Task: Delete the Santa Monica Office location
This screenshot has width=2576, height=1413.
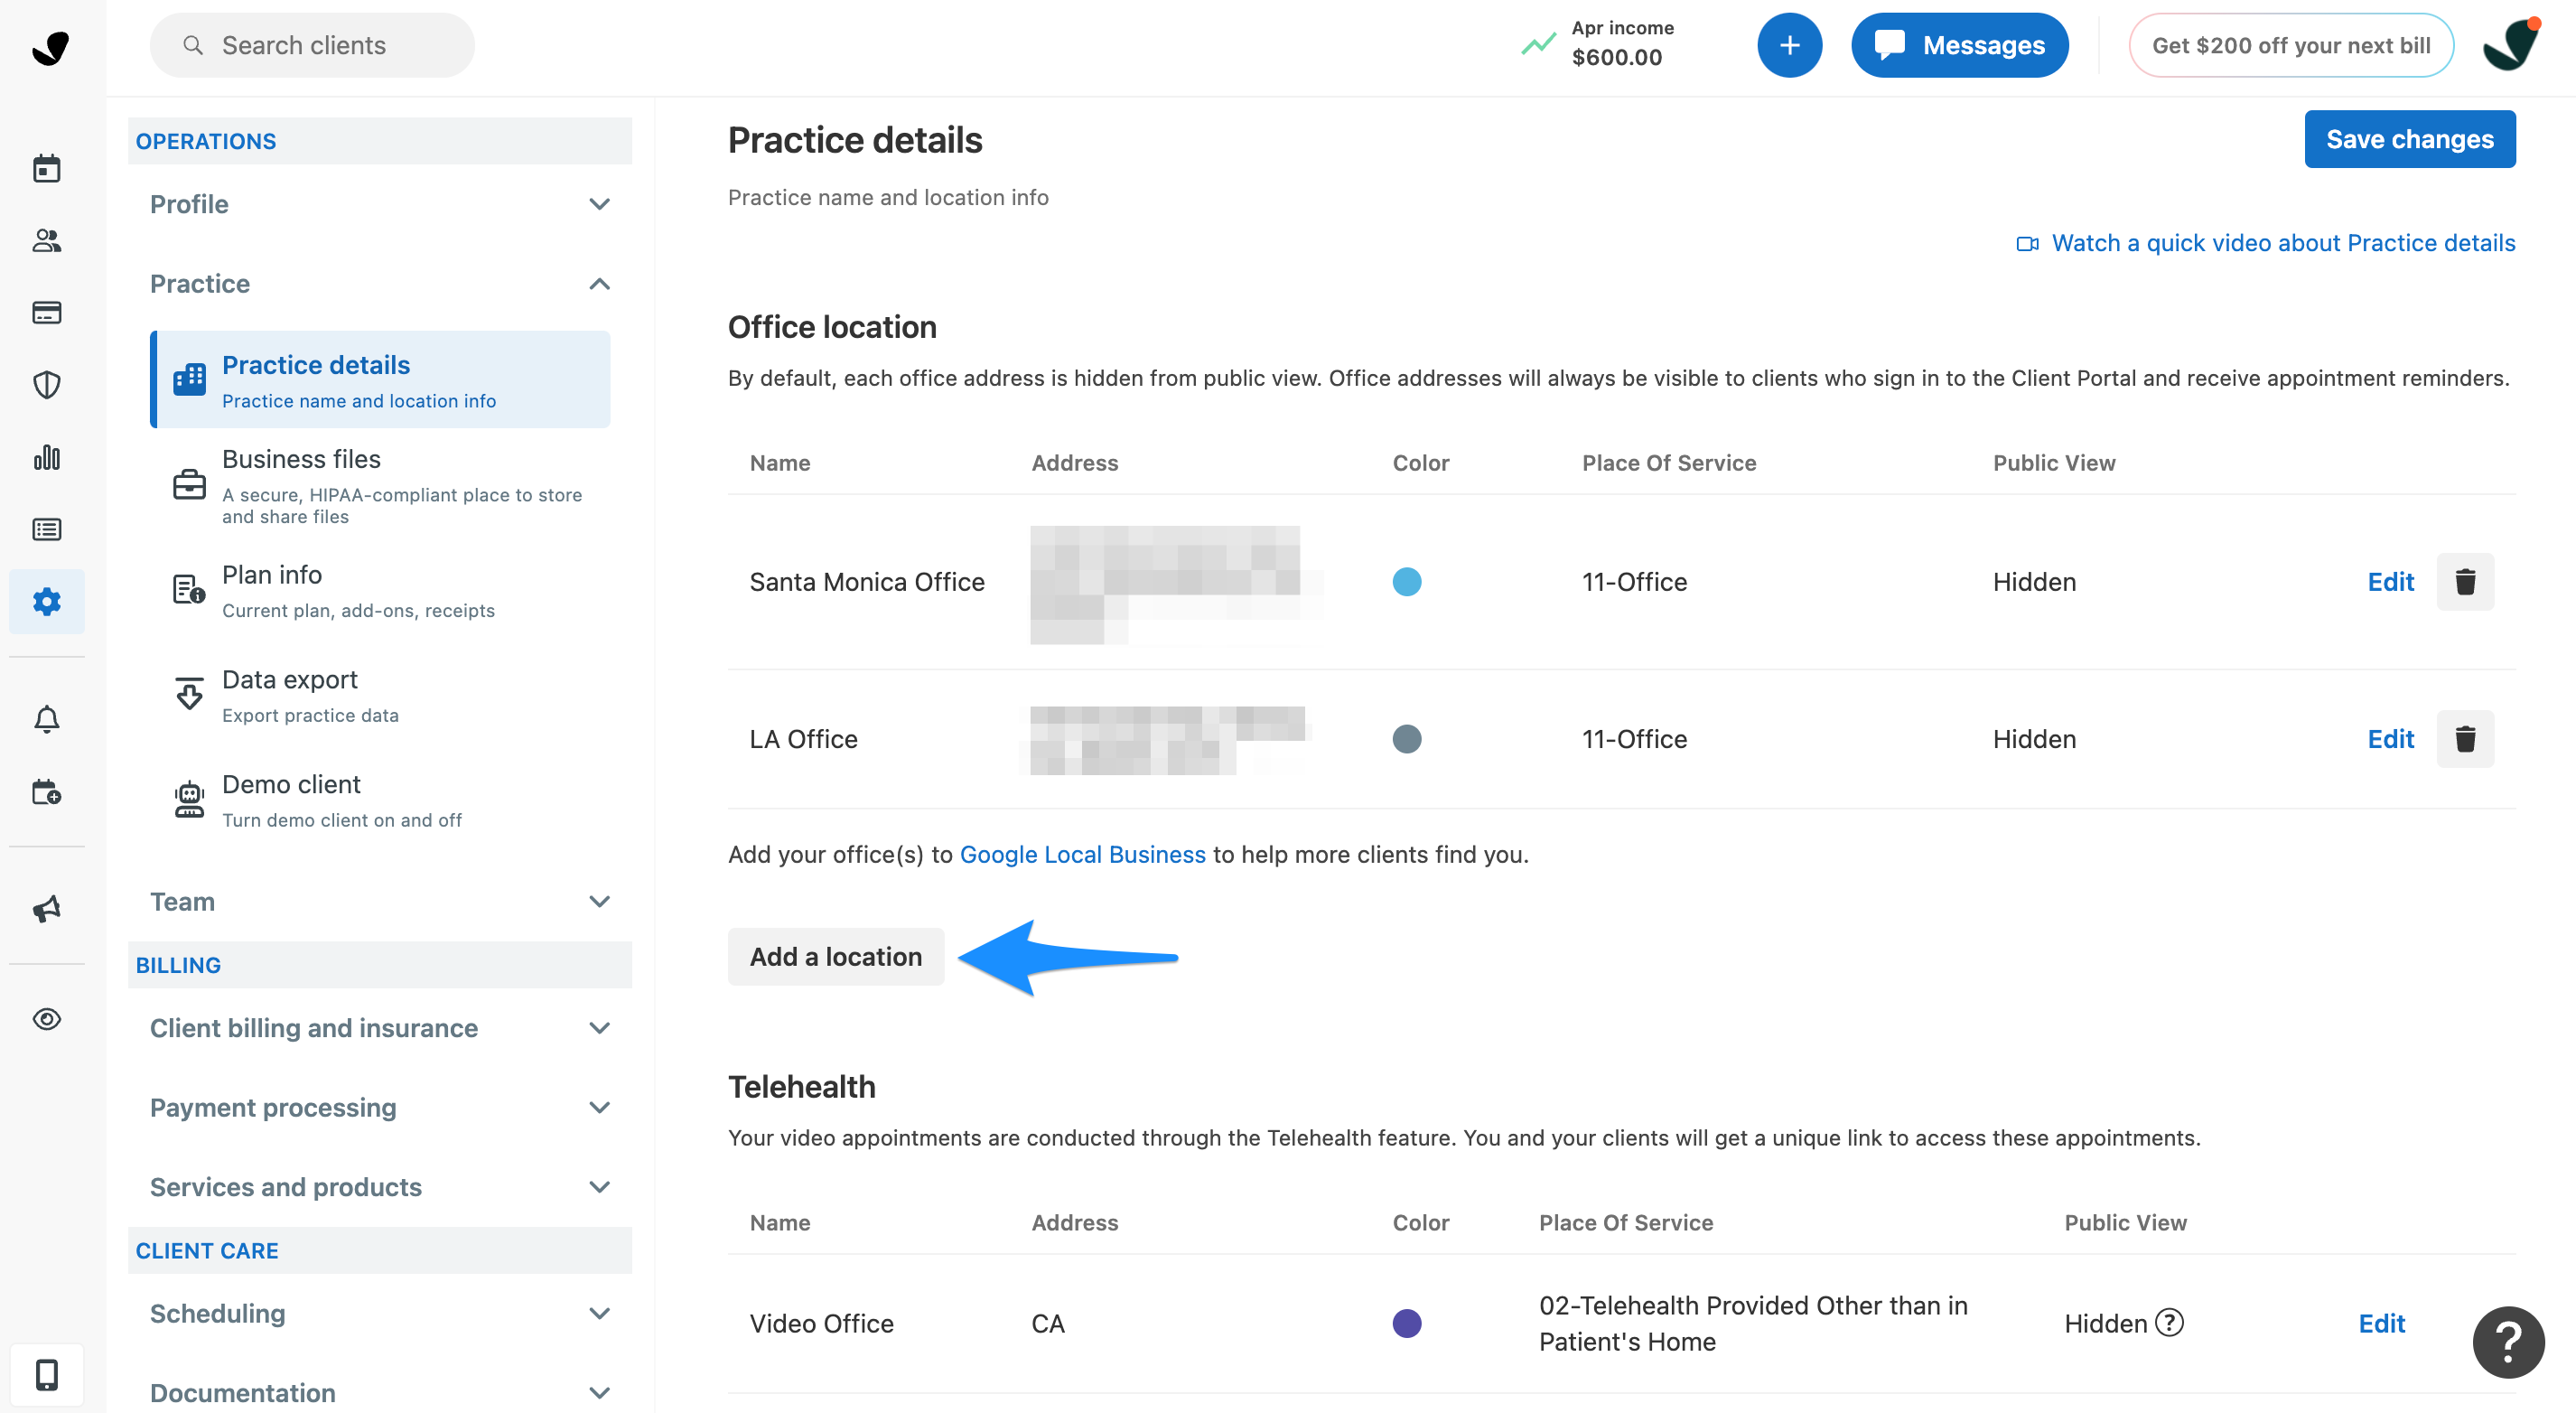Action: click(2464, 582)
